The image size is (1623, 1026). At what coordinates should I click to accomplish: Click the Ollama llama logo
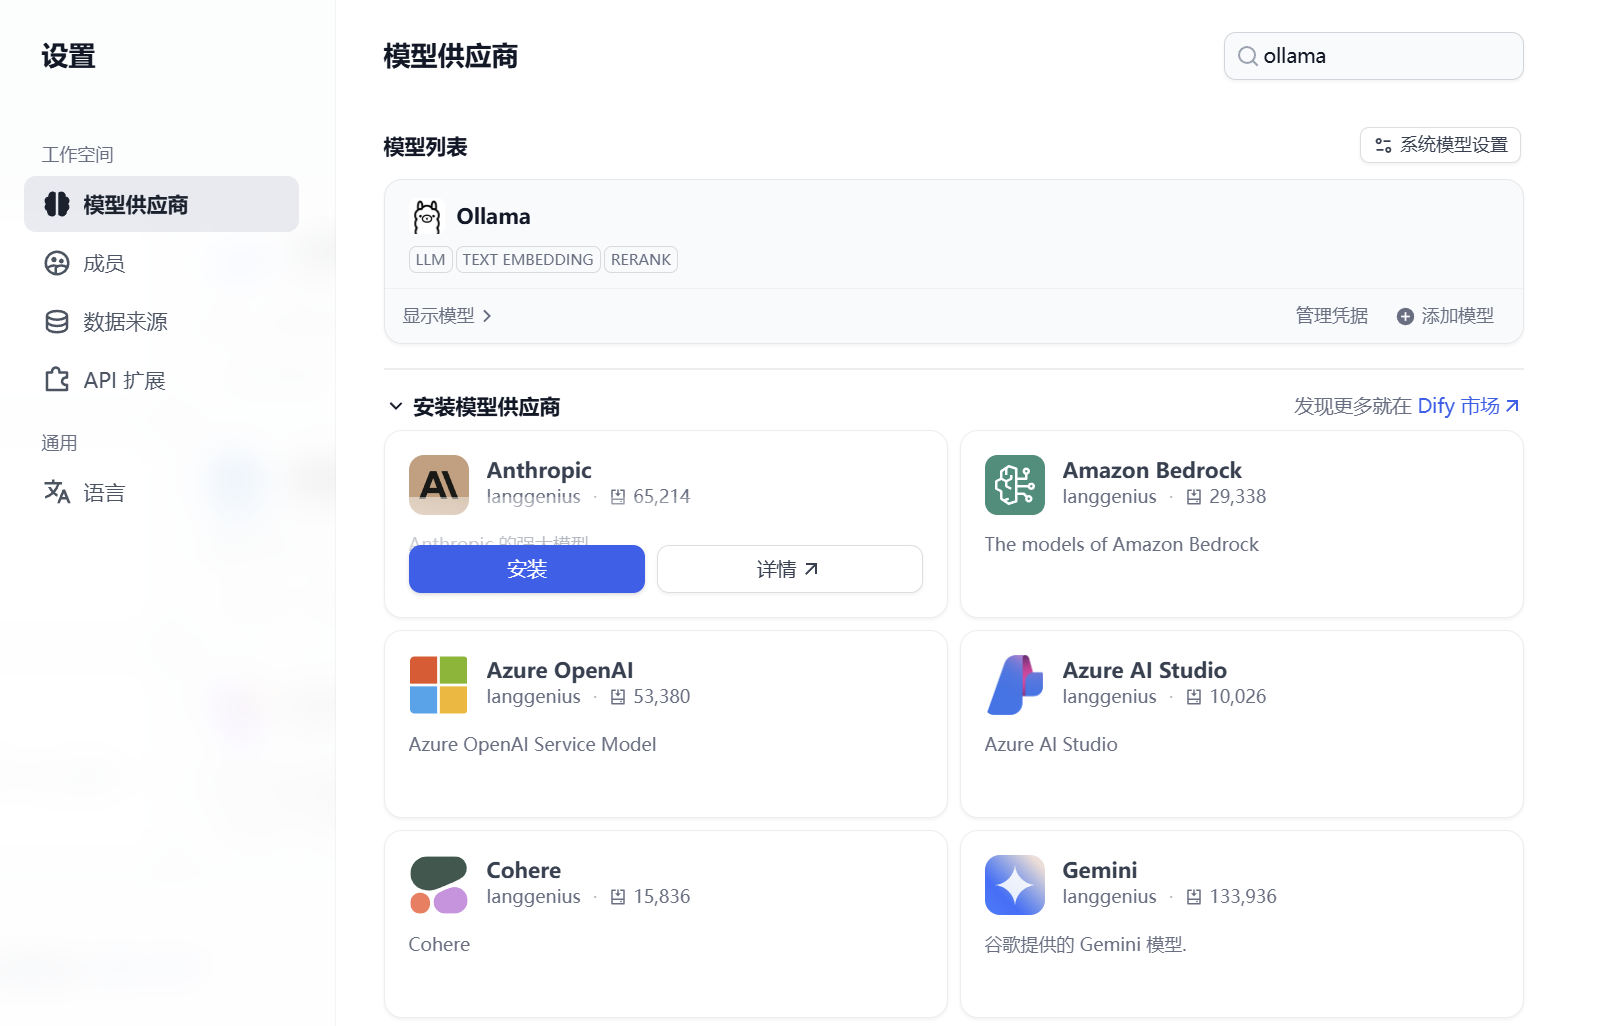tap(427, 217)
